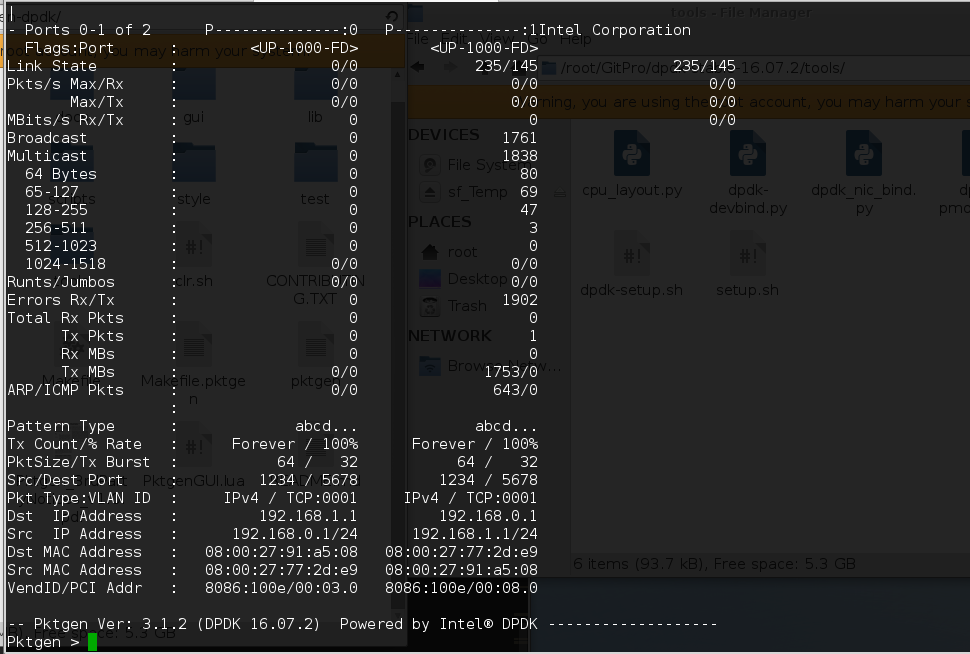Open File System in the sidebar
The image size is (970, 654).
click(480, 164)
